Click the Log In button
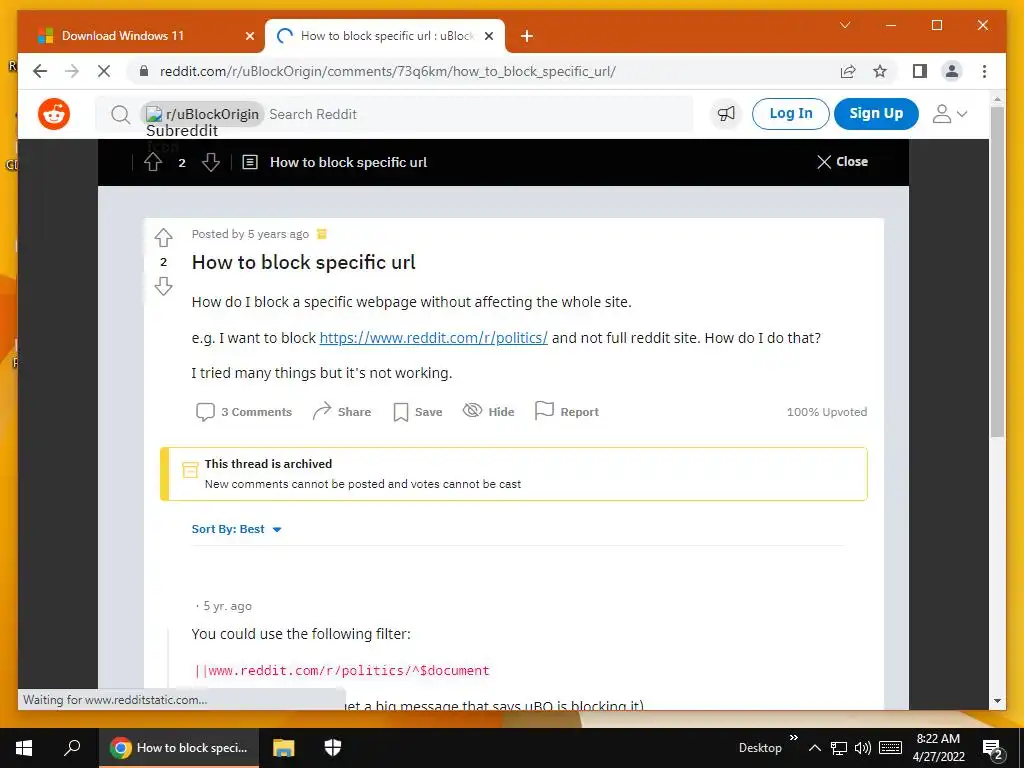The height and width of the screenshot is (768, 1024). (791, 114)
